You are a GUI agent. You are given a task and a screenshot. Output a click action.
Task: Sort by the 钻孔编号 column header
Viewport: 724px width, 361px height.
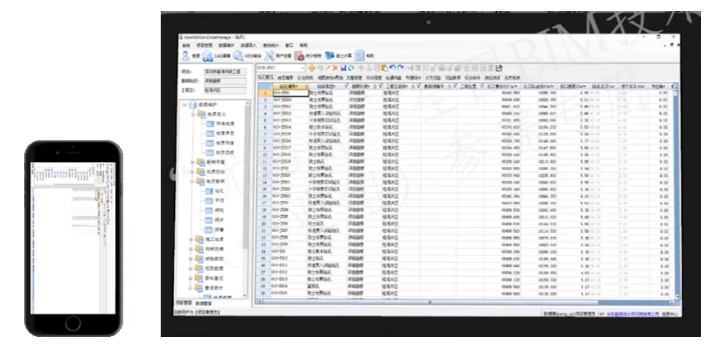(x=289, y=86)
